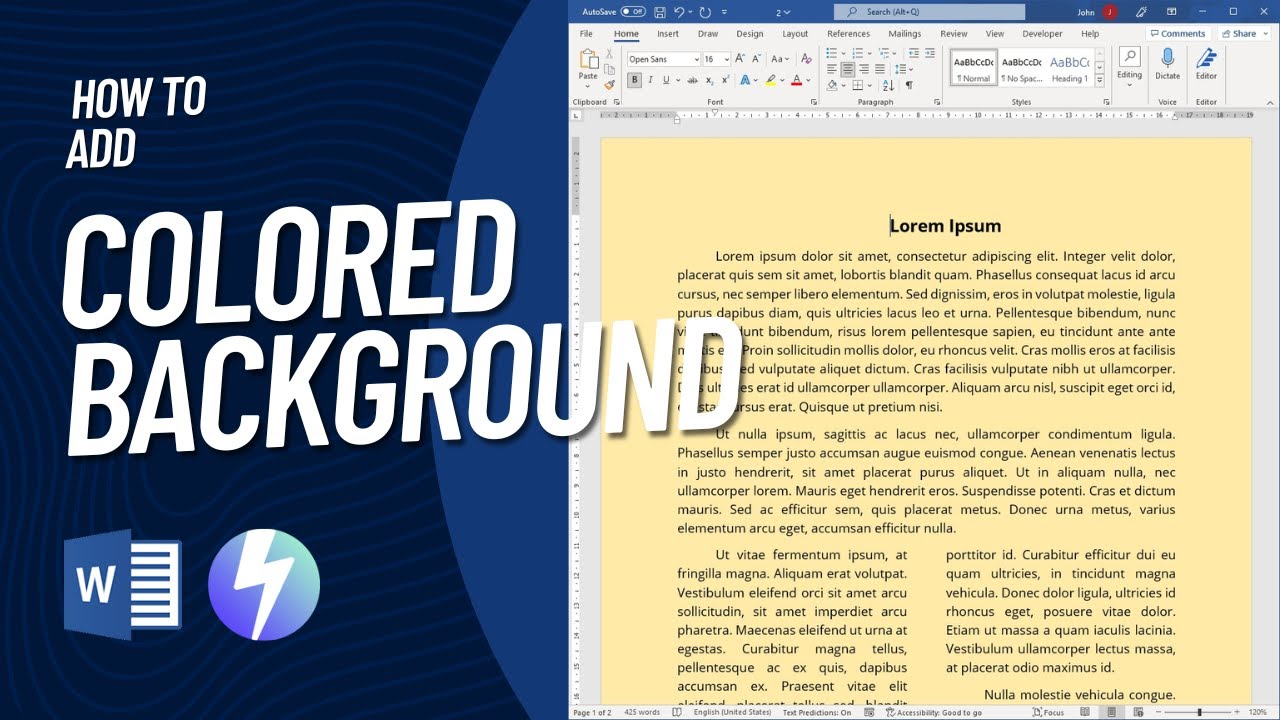1280x720 pixels.
Task: Toggle the AutoSave switch
Action: (633, 12)
